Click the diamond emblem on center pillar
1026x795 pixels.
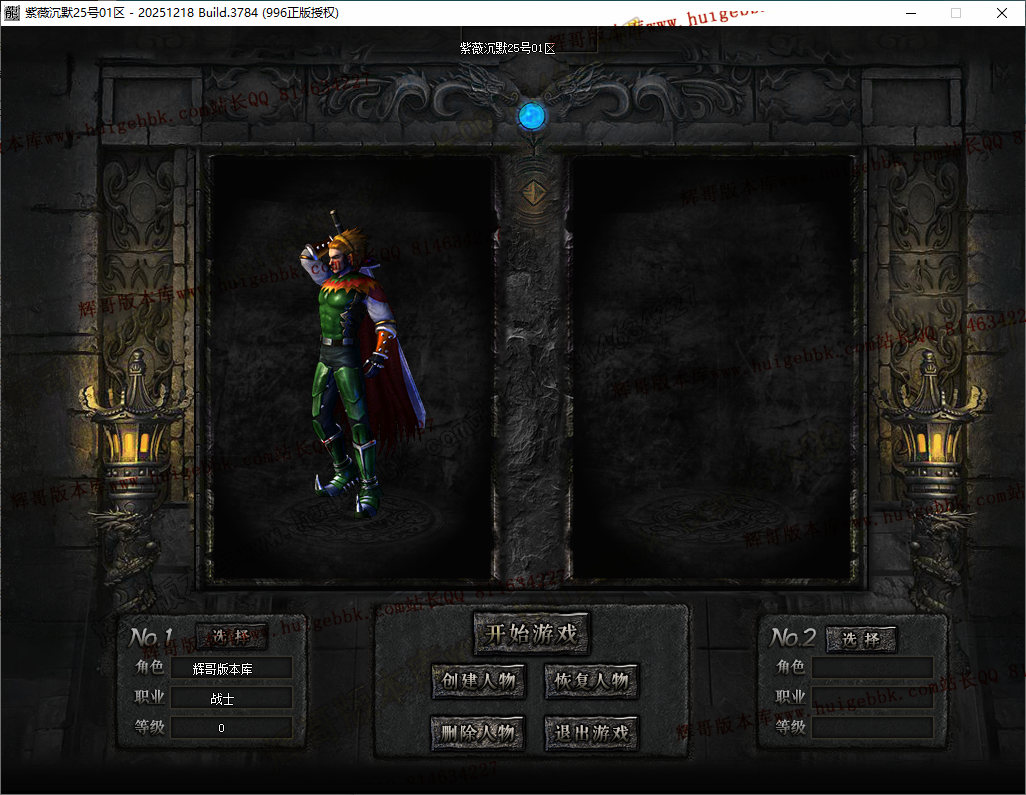(534, 191)
